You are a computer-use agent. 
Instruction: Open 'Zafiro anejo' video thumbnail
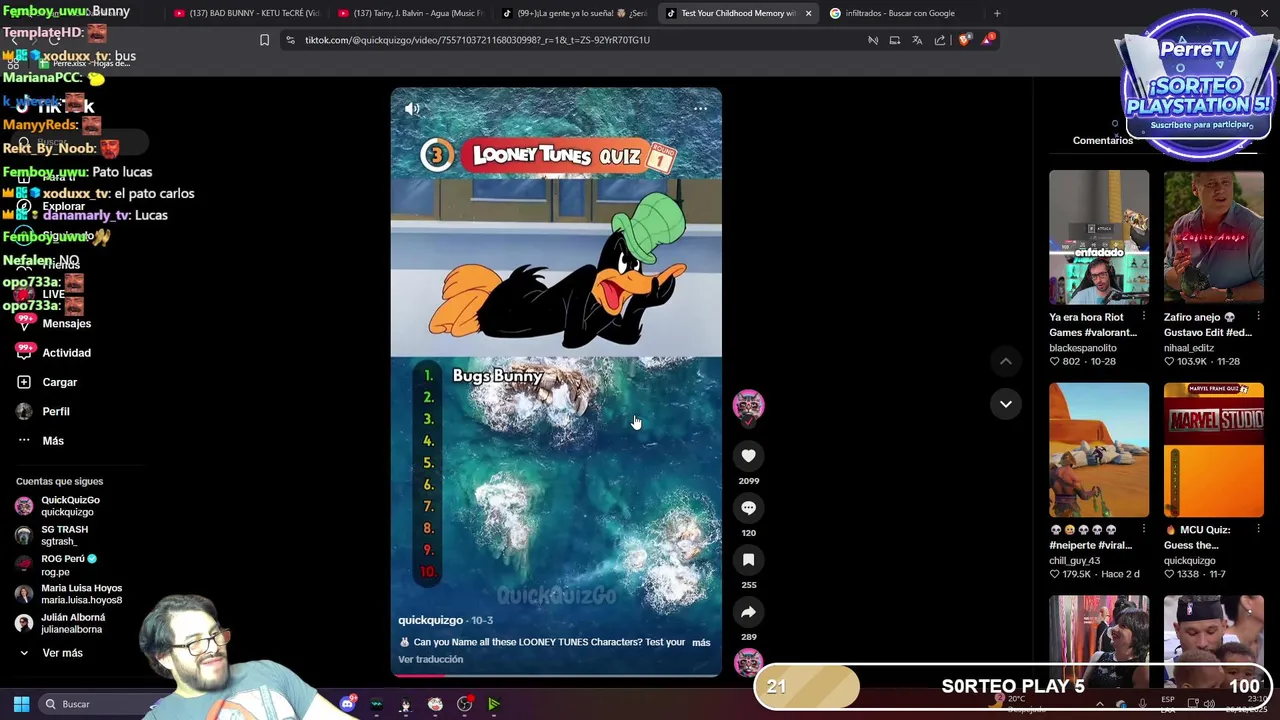coord(1213,237)
